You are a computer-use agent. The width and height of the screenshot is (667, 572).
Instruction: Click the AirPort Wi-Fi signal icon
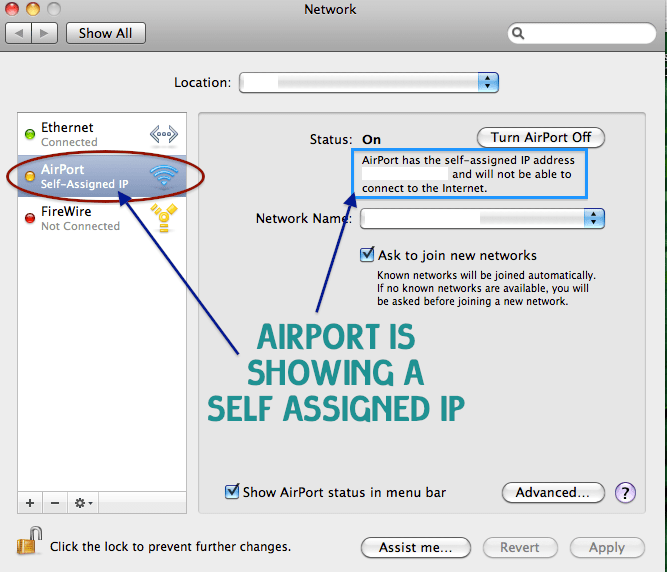(164, 176)
